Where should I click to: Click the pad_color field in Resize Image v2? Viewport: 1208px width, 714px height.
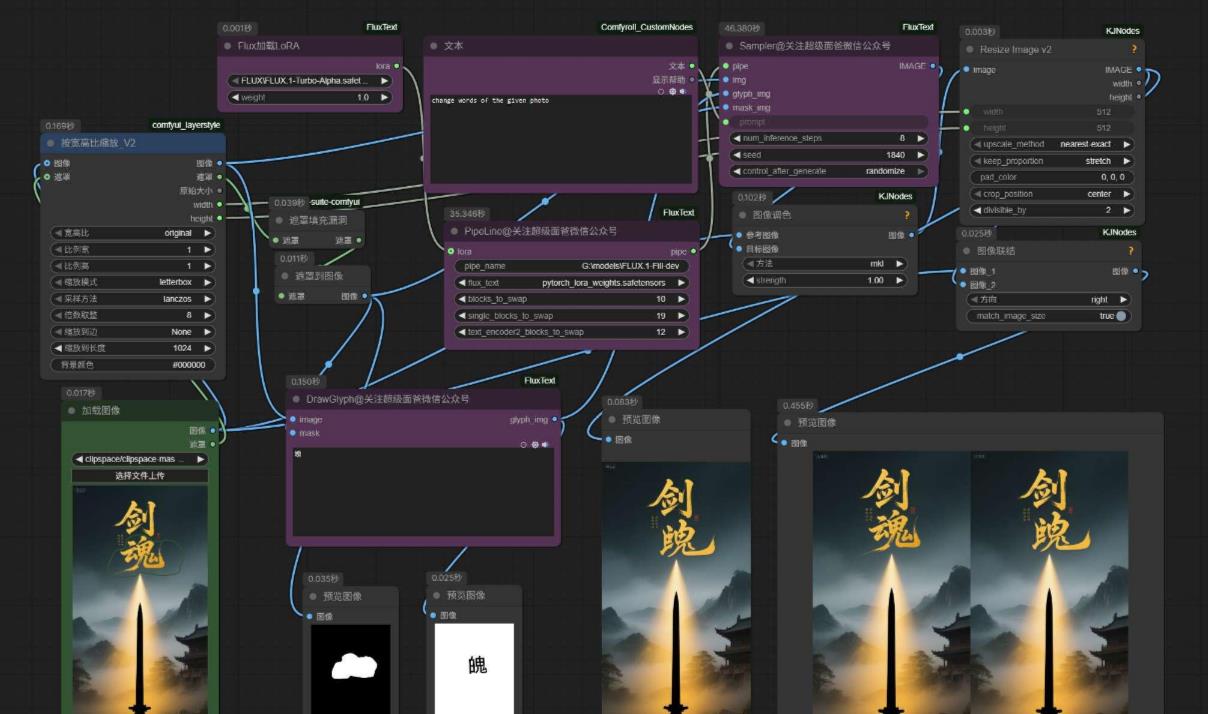point(1051,177)
